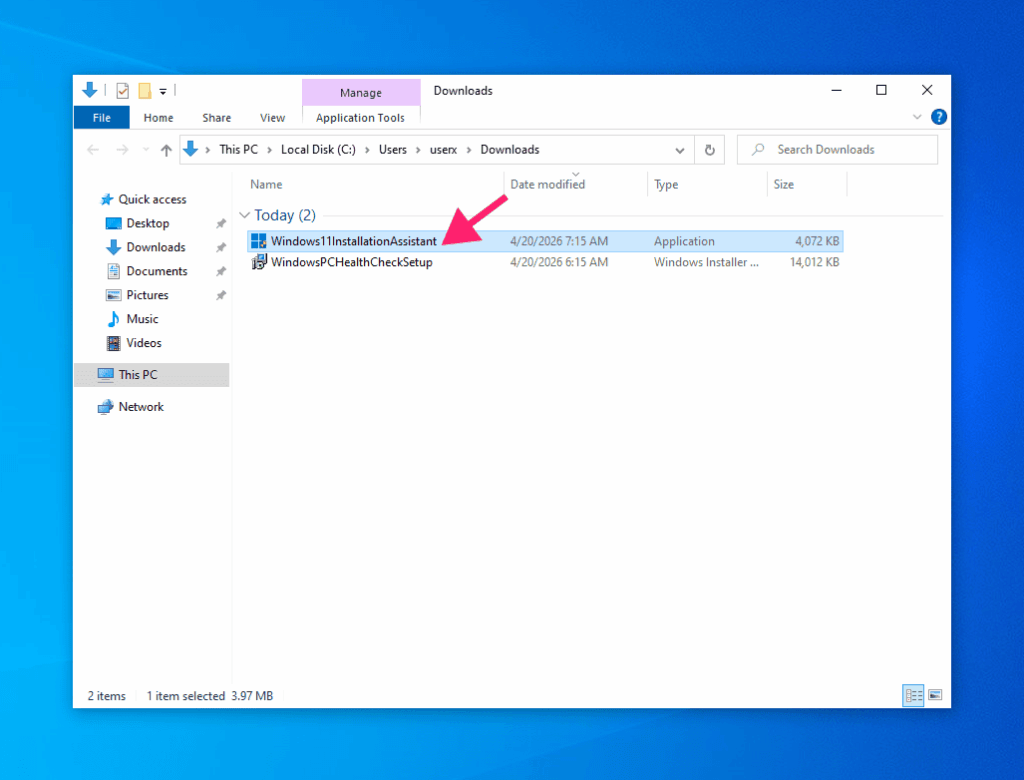
Task: Click the pin icon beside Documents
Action: tap(221, 271)
